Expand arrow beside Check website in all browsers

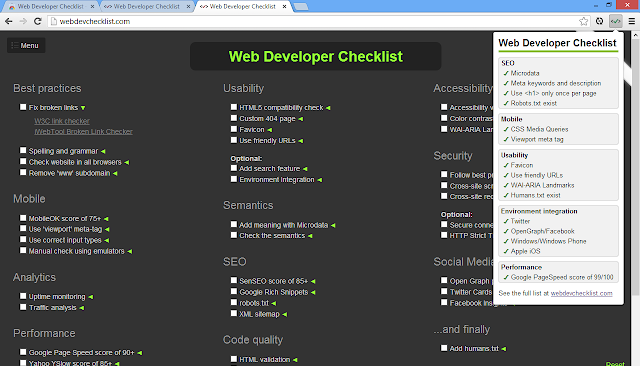127,162
